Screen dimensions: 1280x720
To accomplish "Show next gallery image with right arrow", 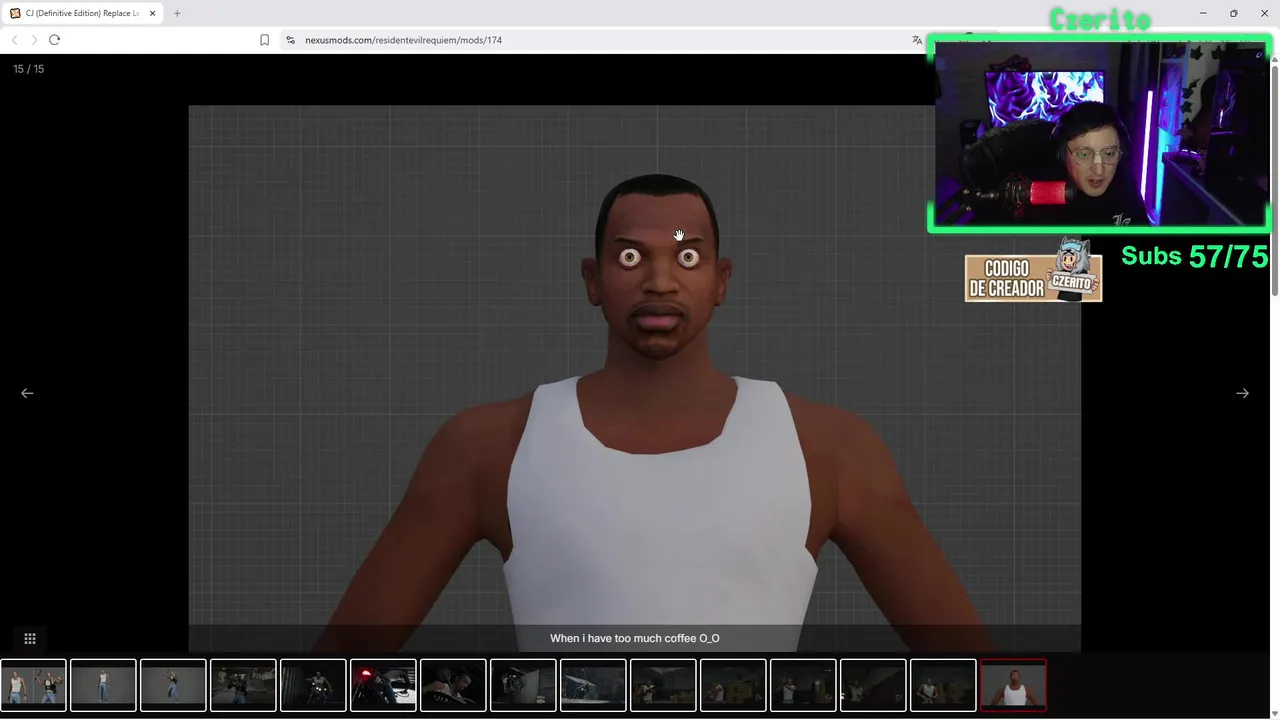I will (1242, 393).
